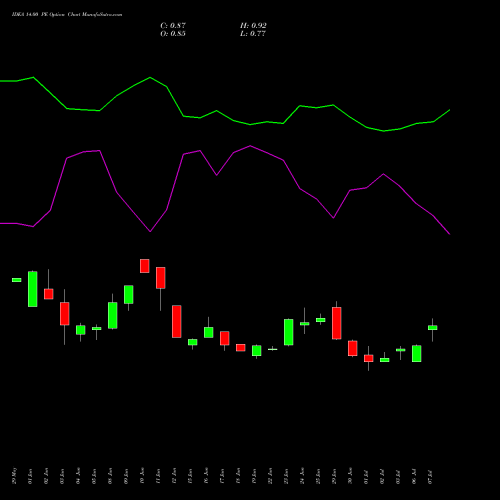Screen dimensions: 500x500
Task: Click the 16 Jun date label
Action: pos(206,476)
